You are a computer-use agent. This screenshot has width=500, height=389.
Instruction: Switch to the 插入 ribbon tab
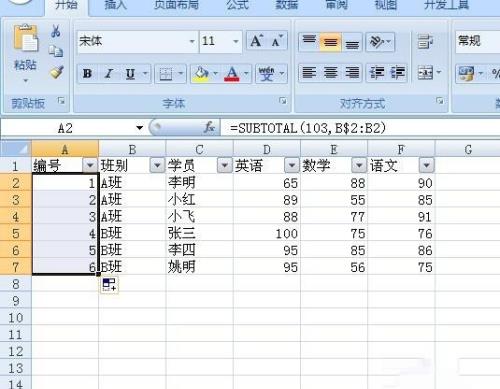point(115,5)
